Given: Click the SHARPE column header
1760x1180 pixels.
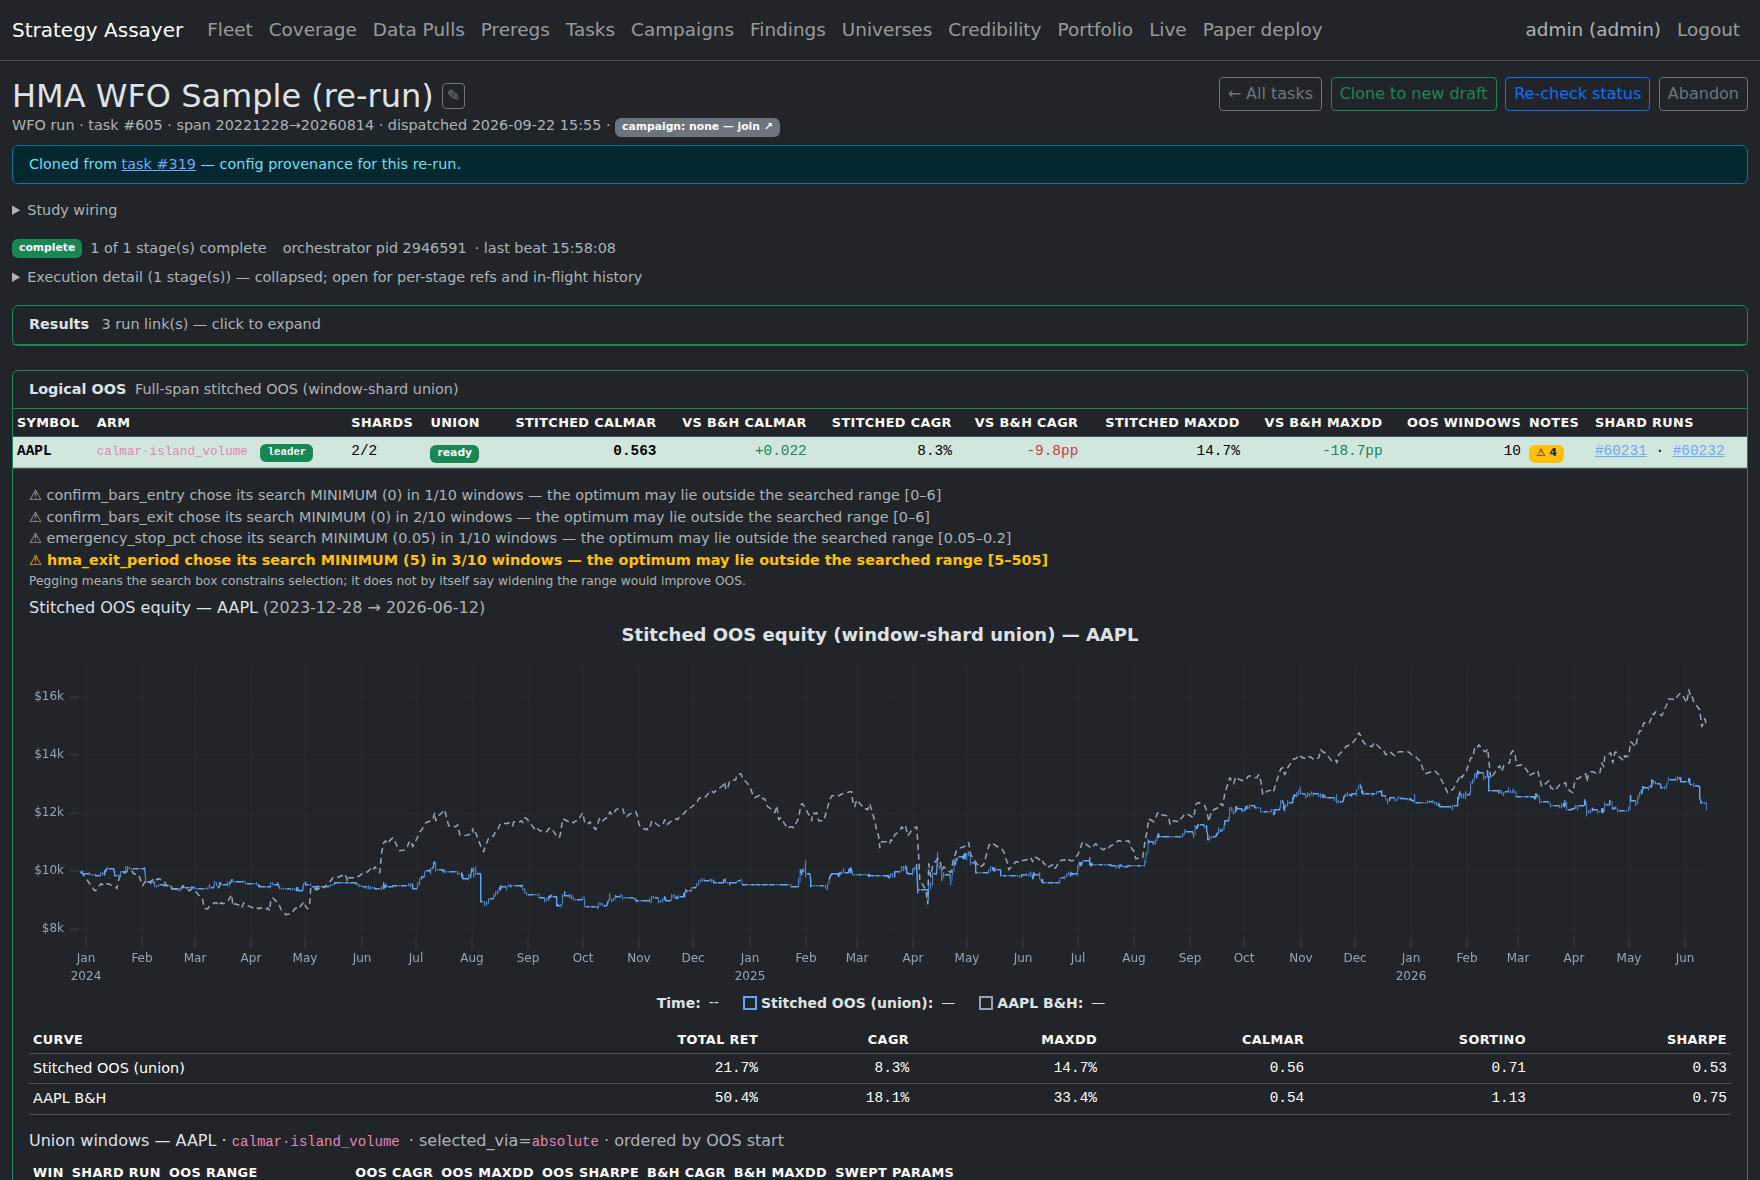Looking at the screenshot, I should click(1697, 1040).
